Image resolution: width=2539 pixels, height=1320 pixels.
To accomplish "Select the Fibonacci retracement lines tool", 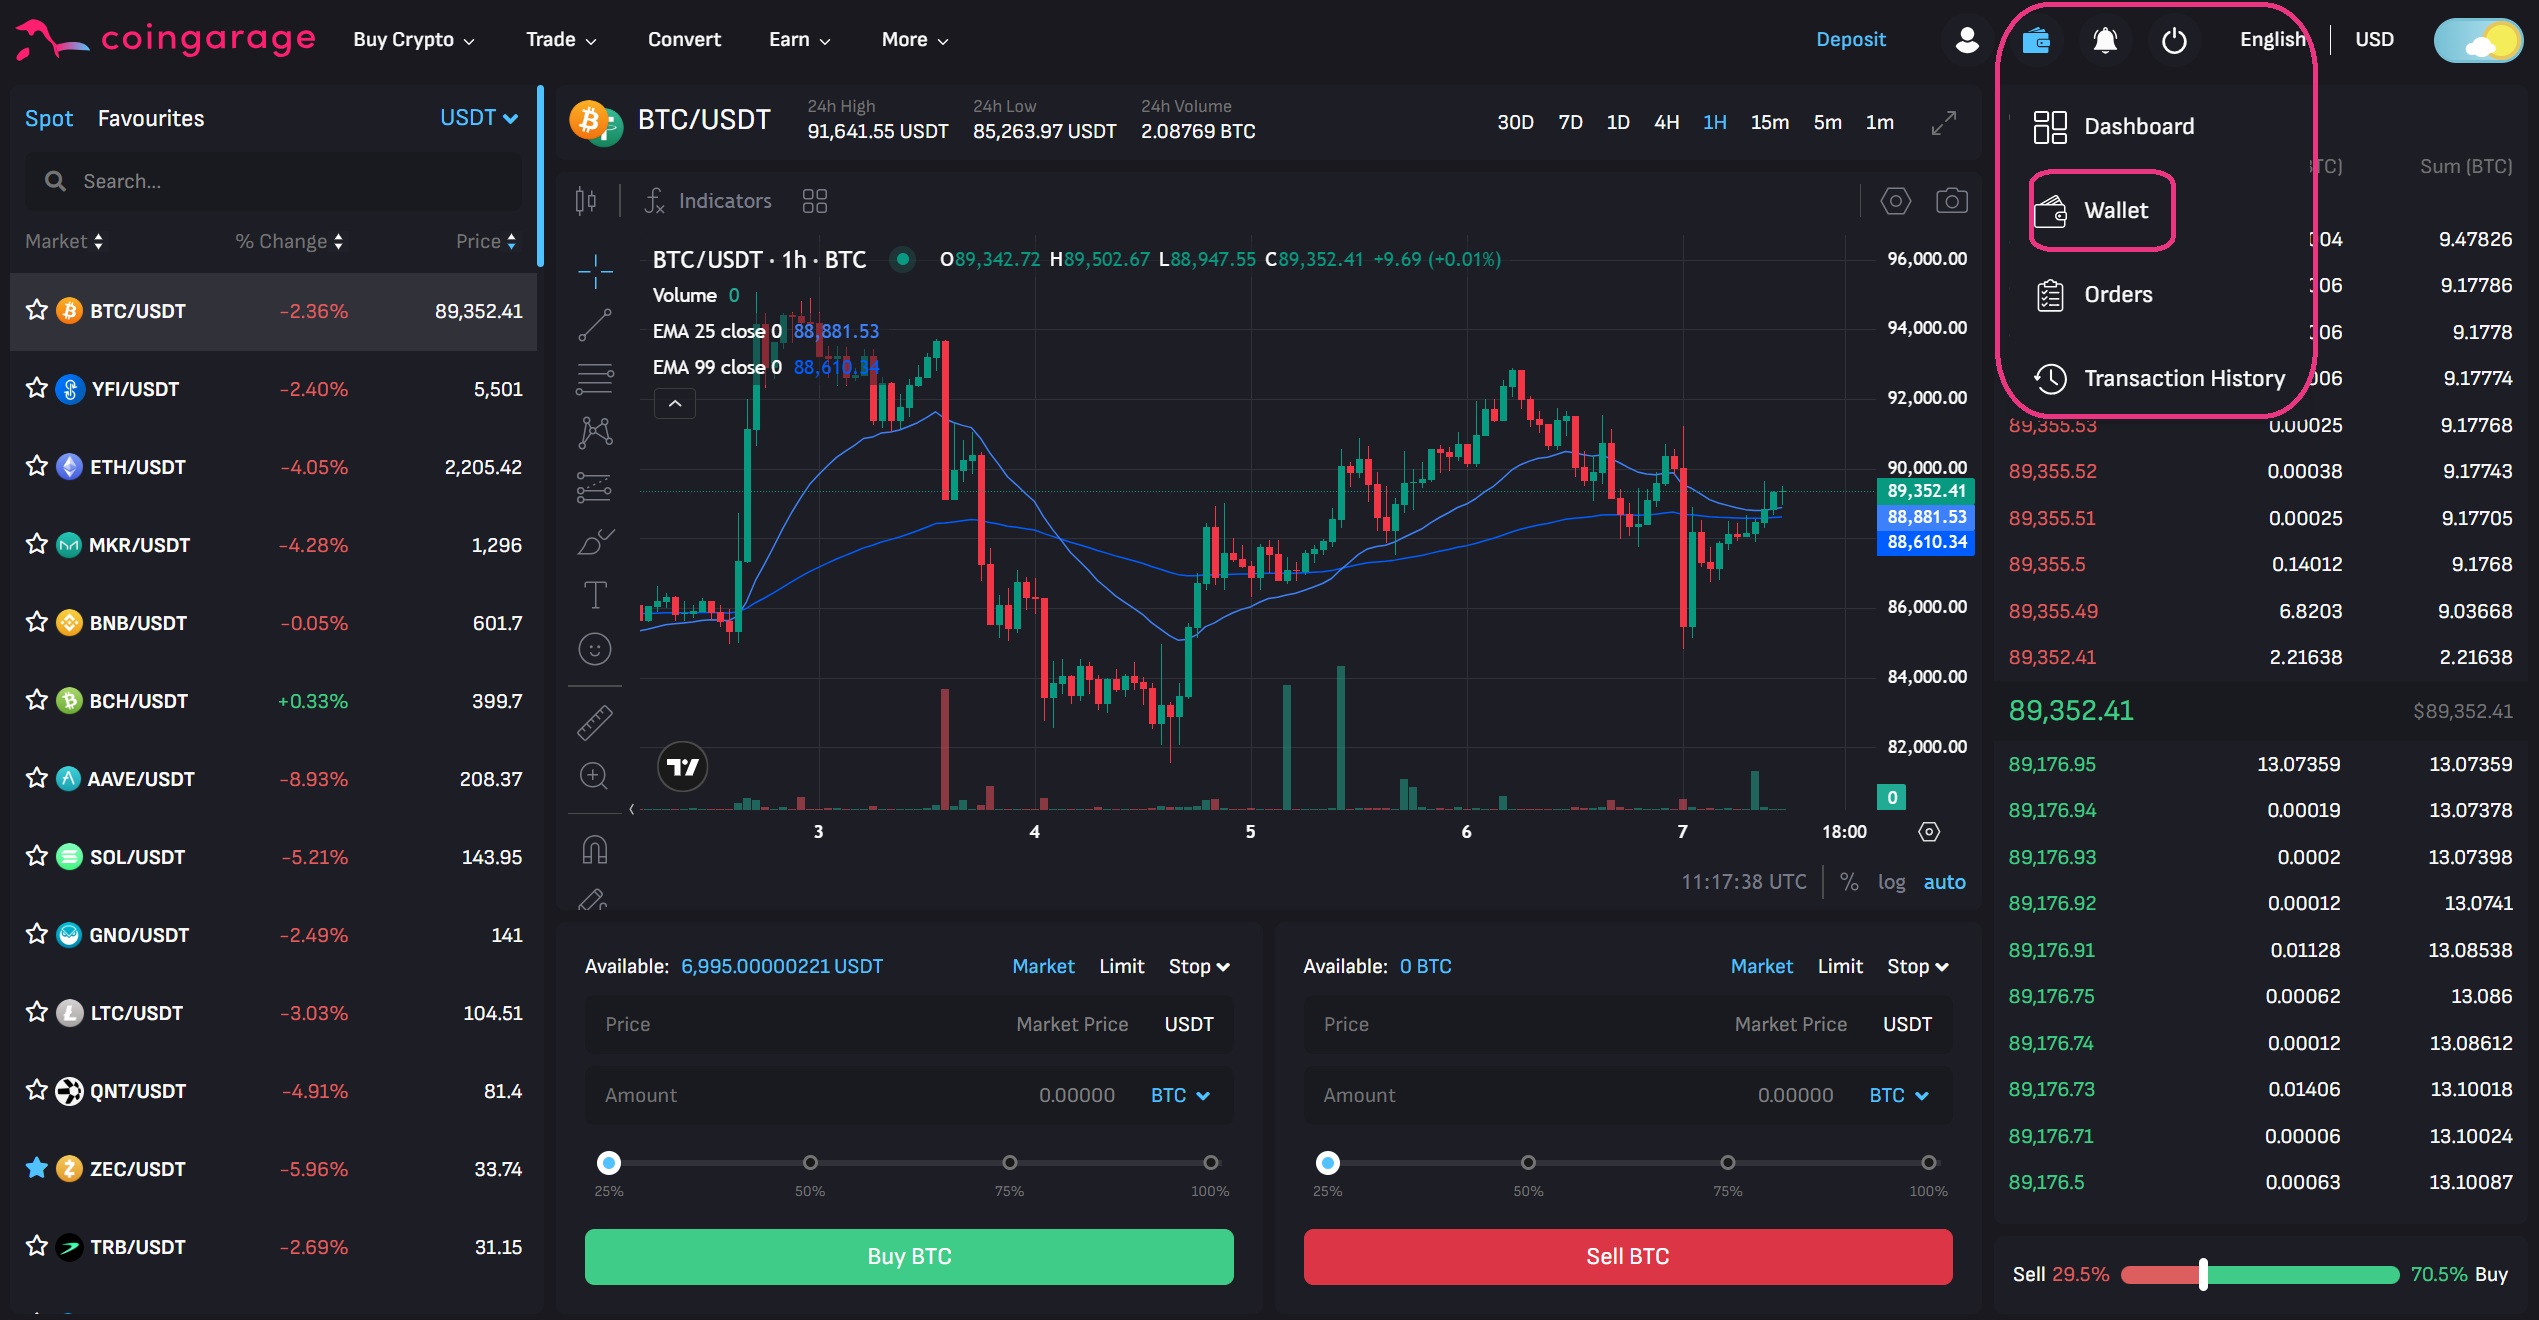I will pyautogui.click(x=595, y=379).
